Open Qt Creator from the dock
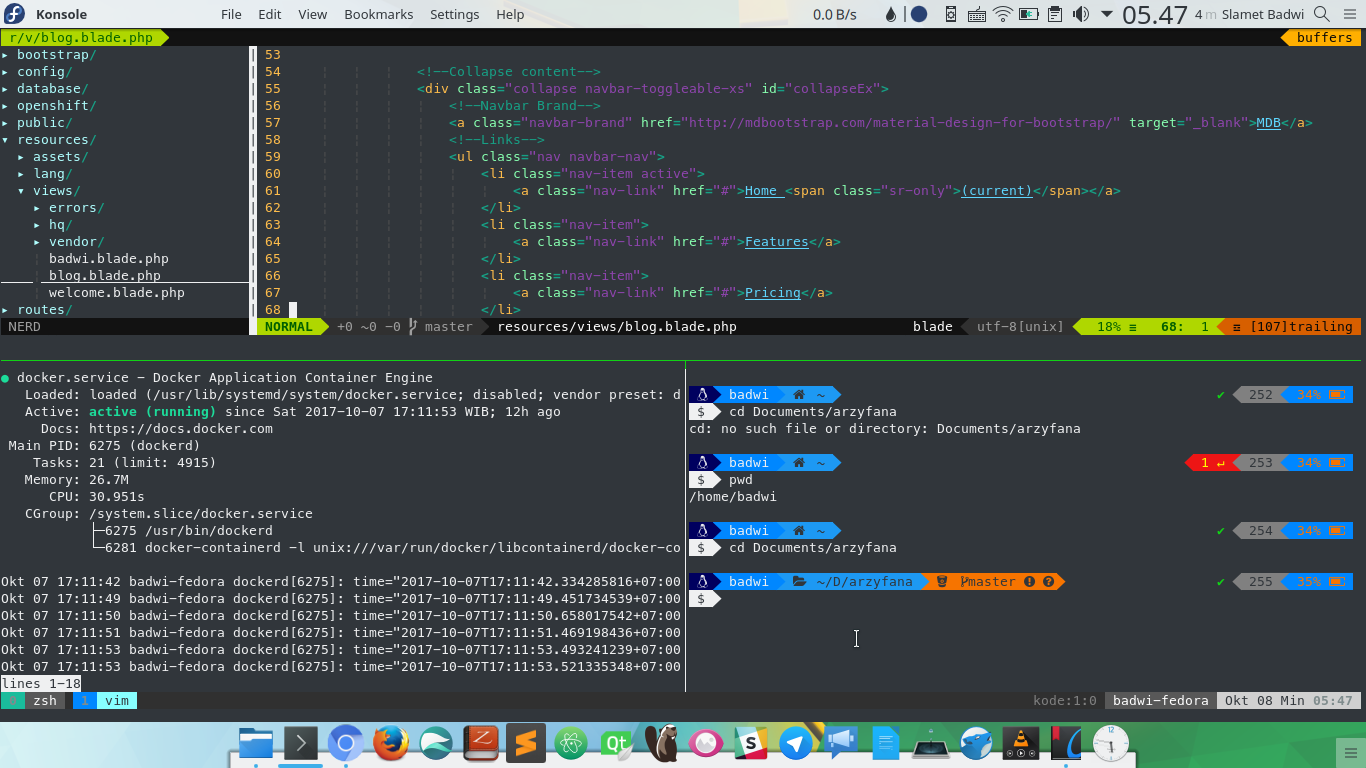 coord(616,743)
